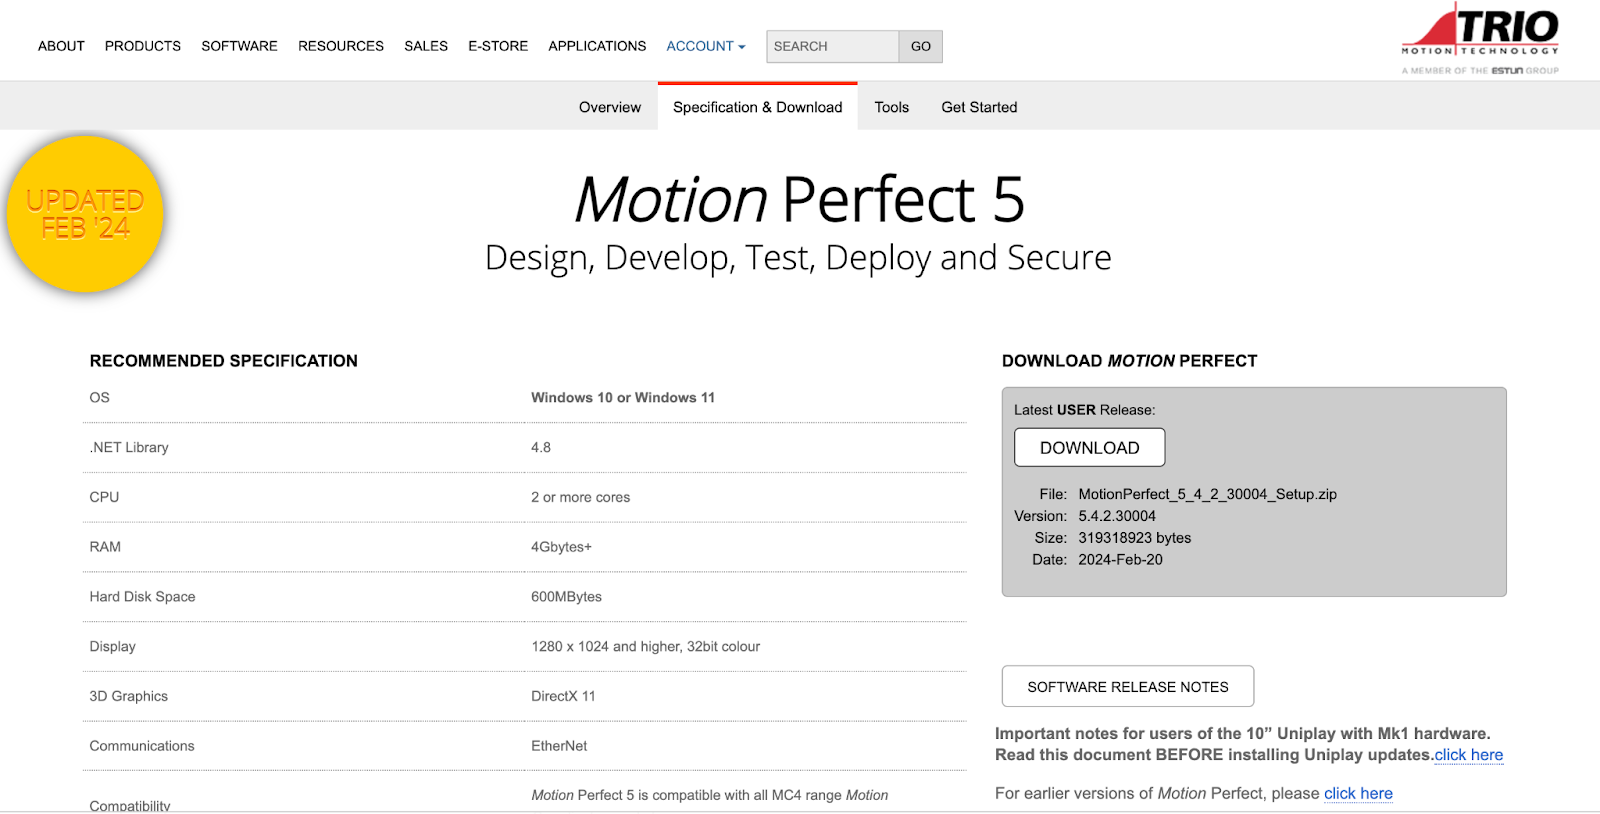Select the Specification & Download tab
This screenshot has height=814, width=1600.
click(x=758, y=107)
